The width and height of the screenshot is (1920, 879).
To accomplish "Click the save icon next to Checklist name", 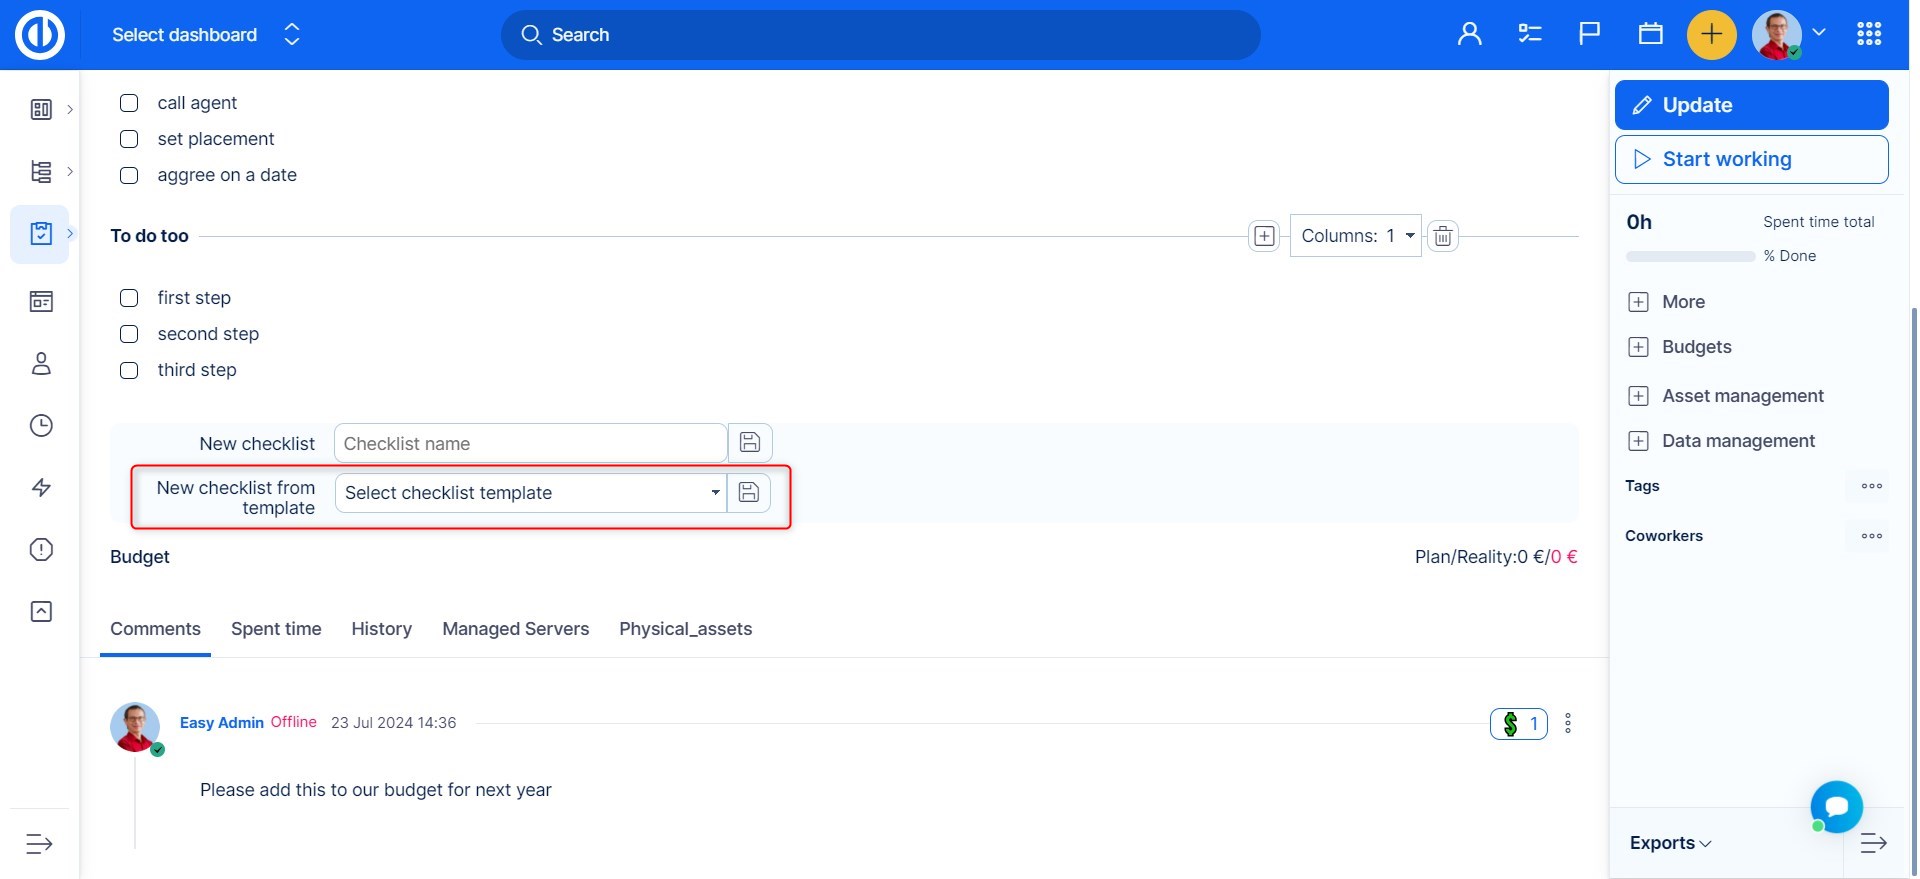I will [x=750, y=443].
